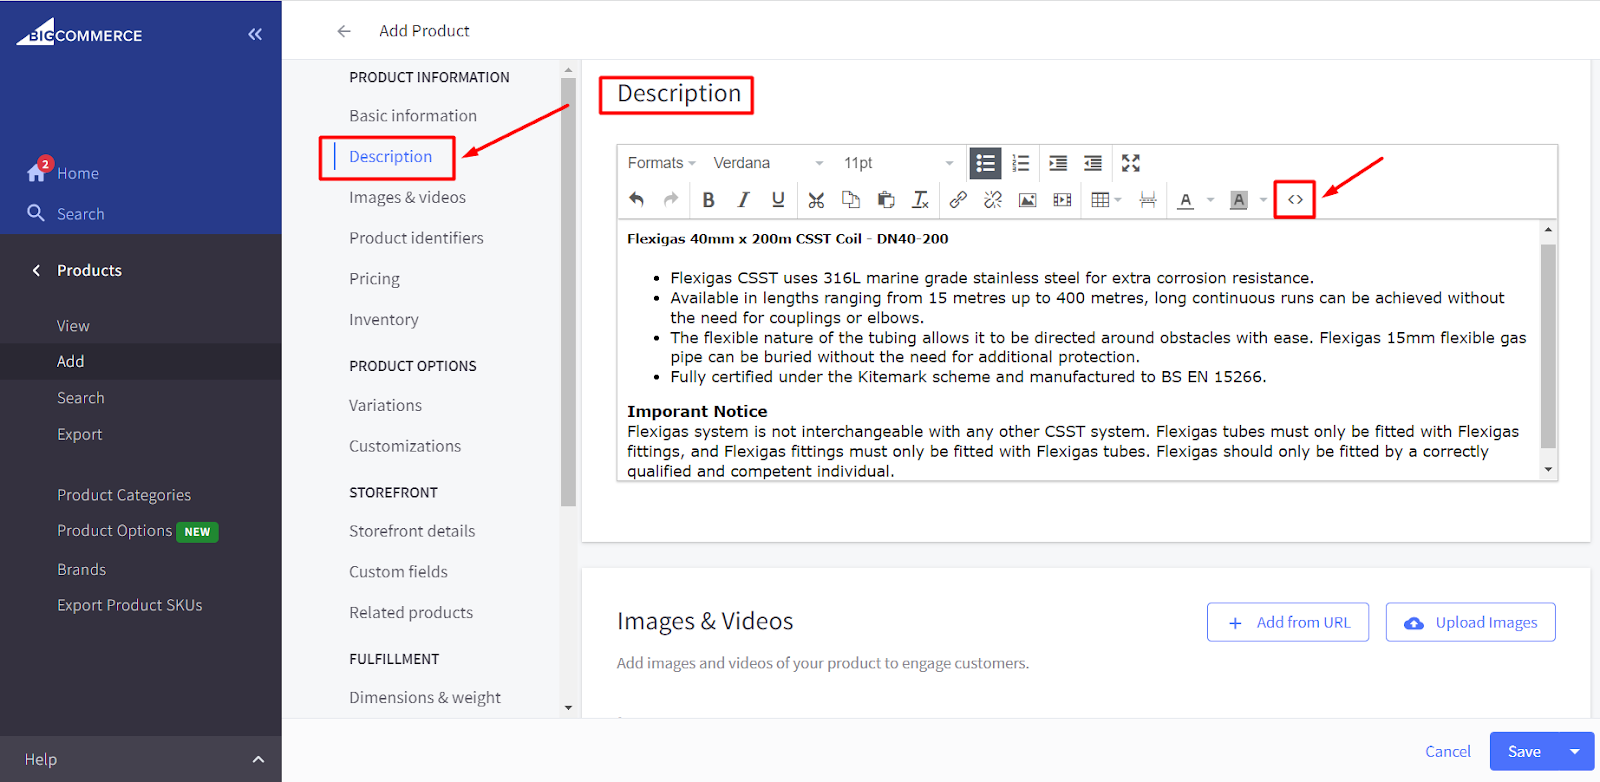This screenshot has height=782, width=1600.
Task: Collapse the BigCommerce sidebar with double chevron
Action: [255, 34]
